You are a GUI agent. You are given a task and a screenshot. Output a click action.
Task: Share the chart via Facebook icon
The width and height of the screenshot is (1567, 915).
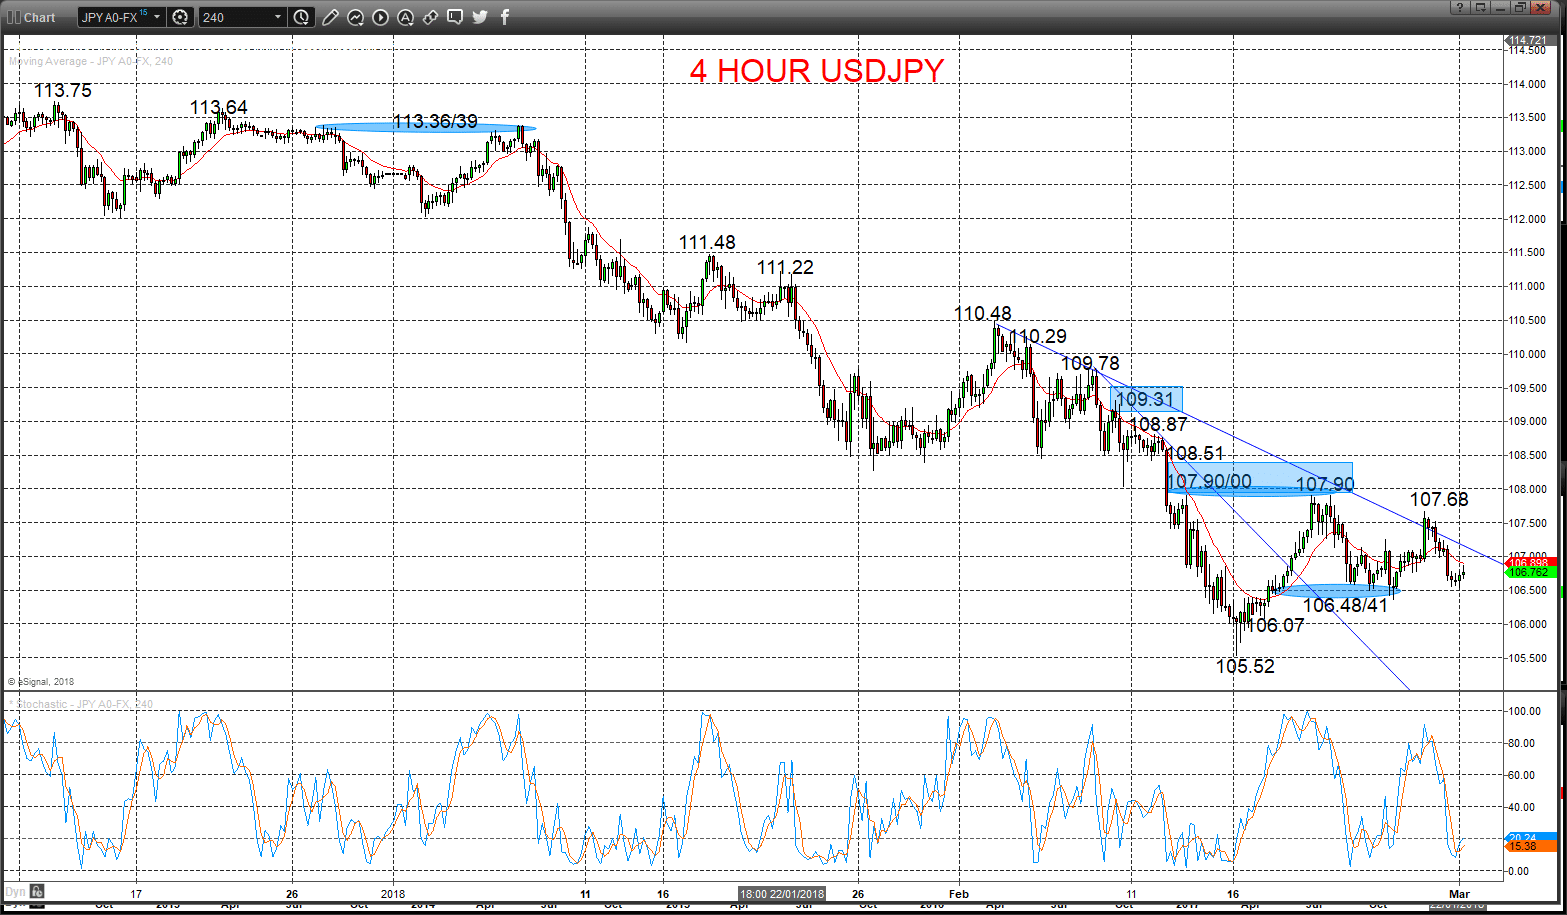coord(505,17)
